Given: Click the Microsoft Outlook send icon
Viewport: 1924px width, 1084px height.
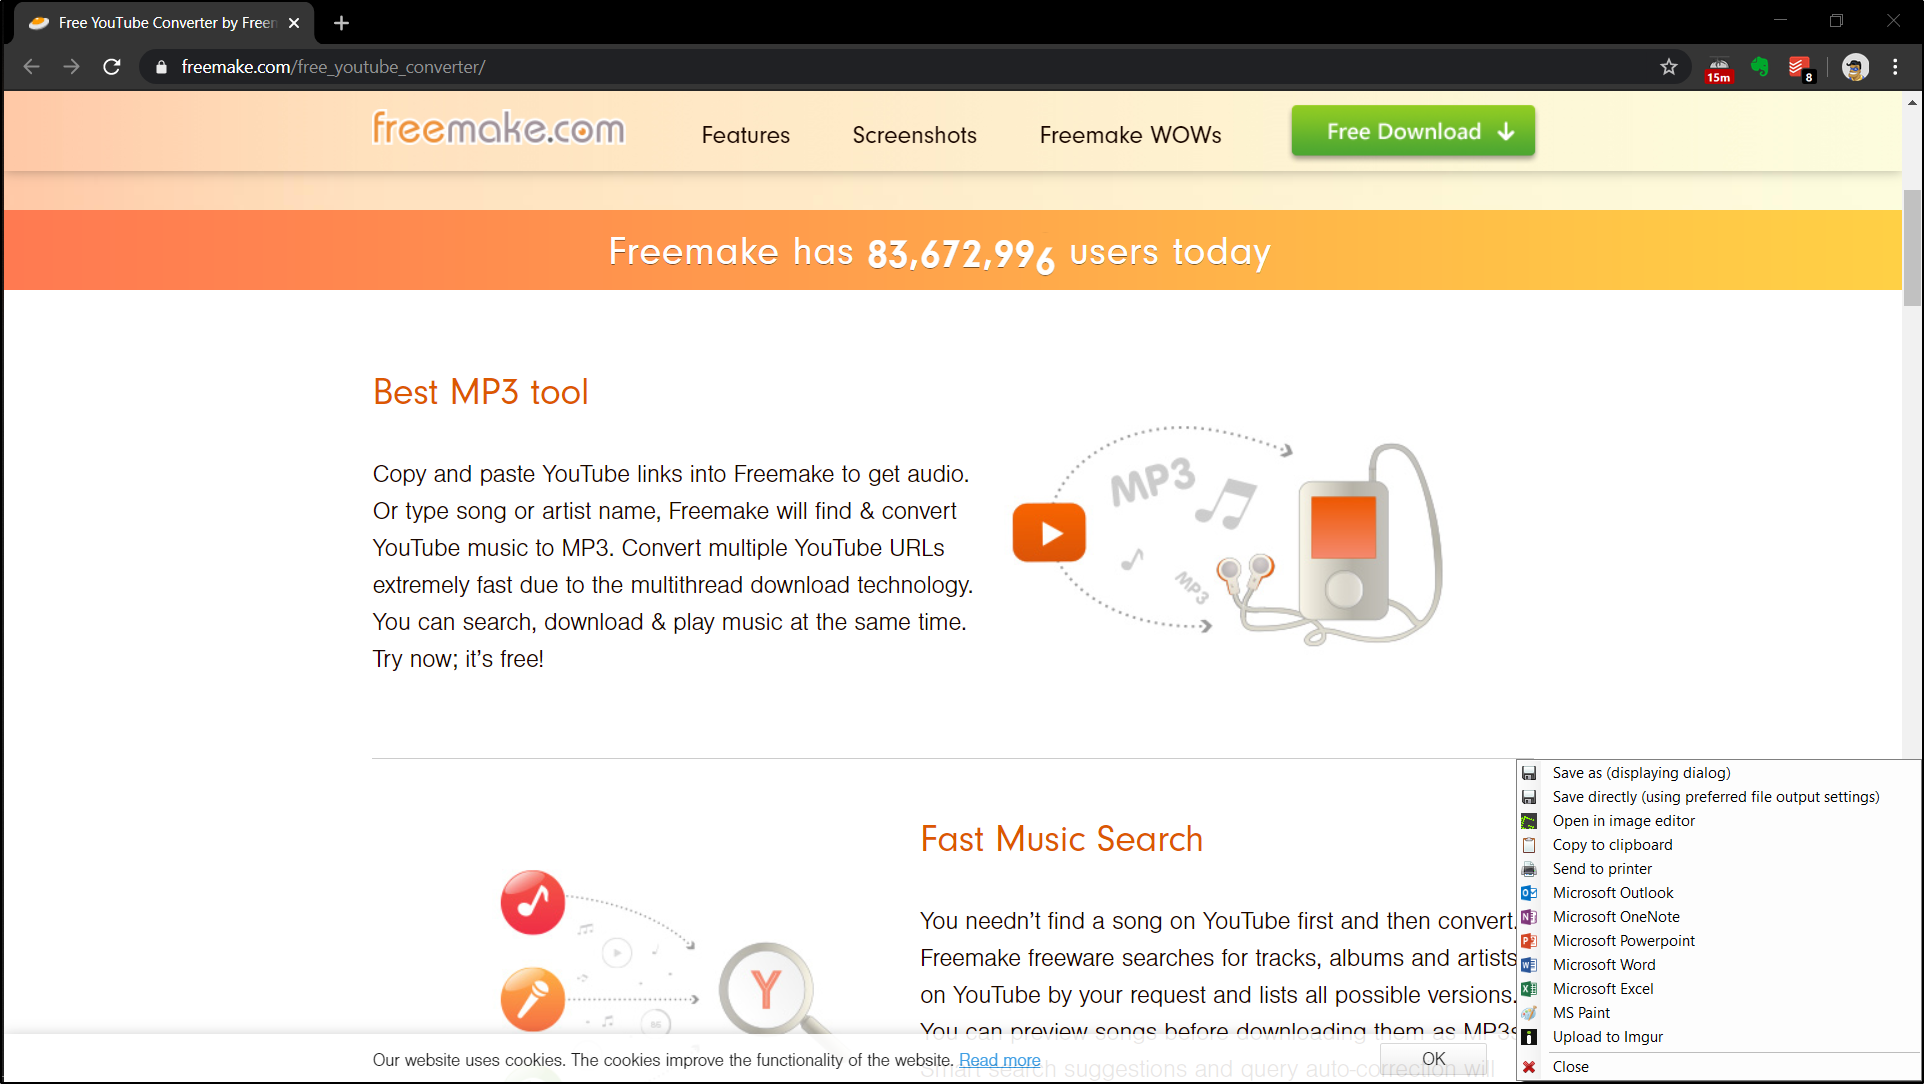Looking at the screenshot, I should click(x=1530, y=892).
